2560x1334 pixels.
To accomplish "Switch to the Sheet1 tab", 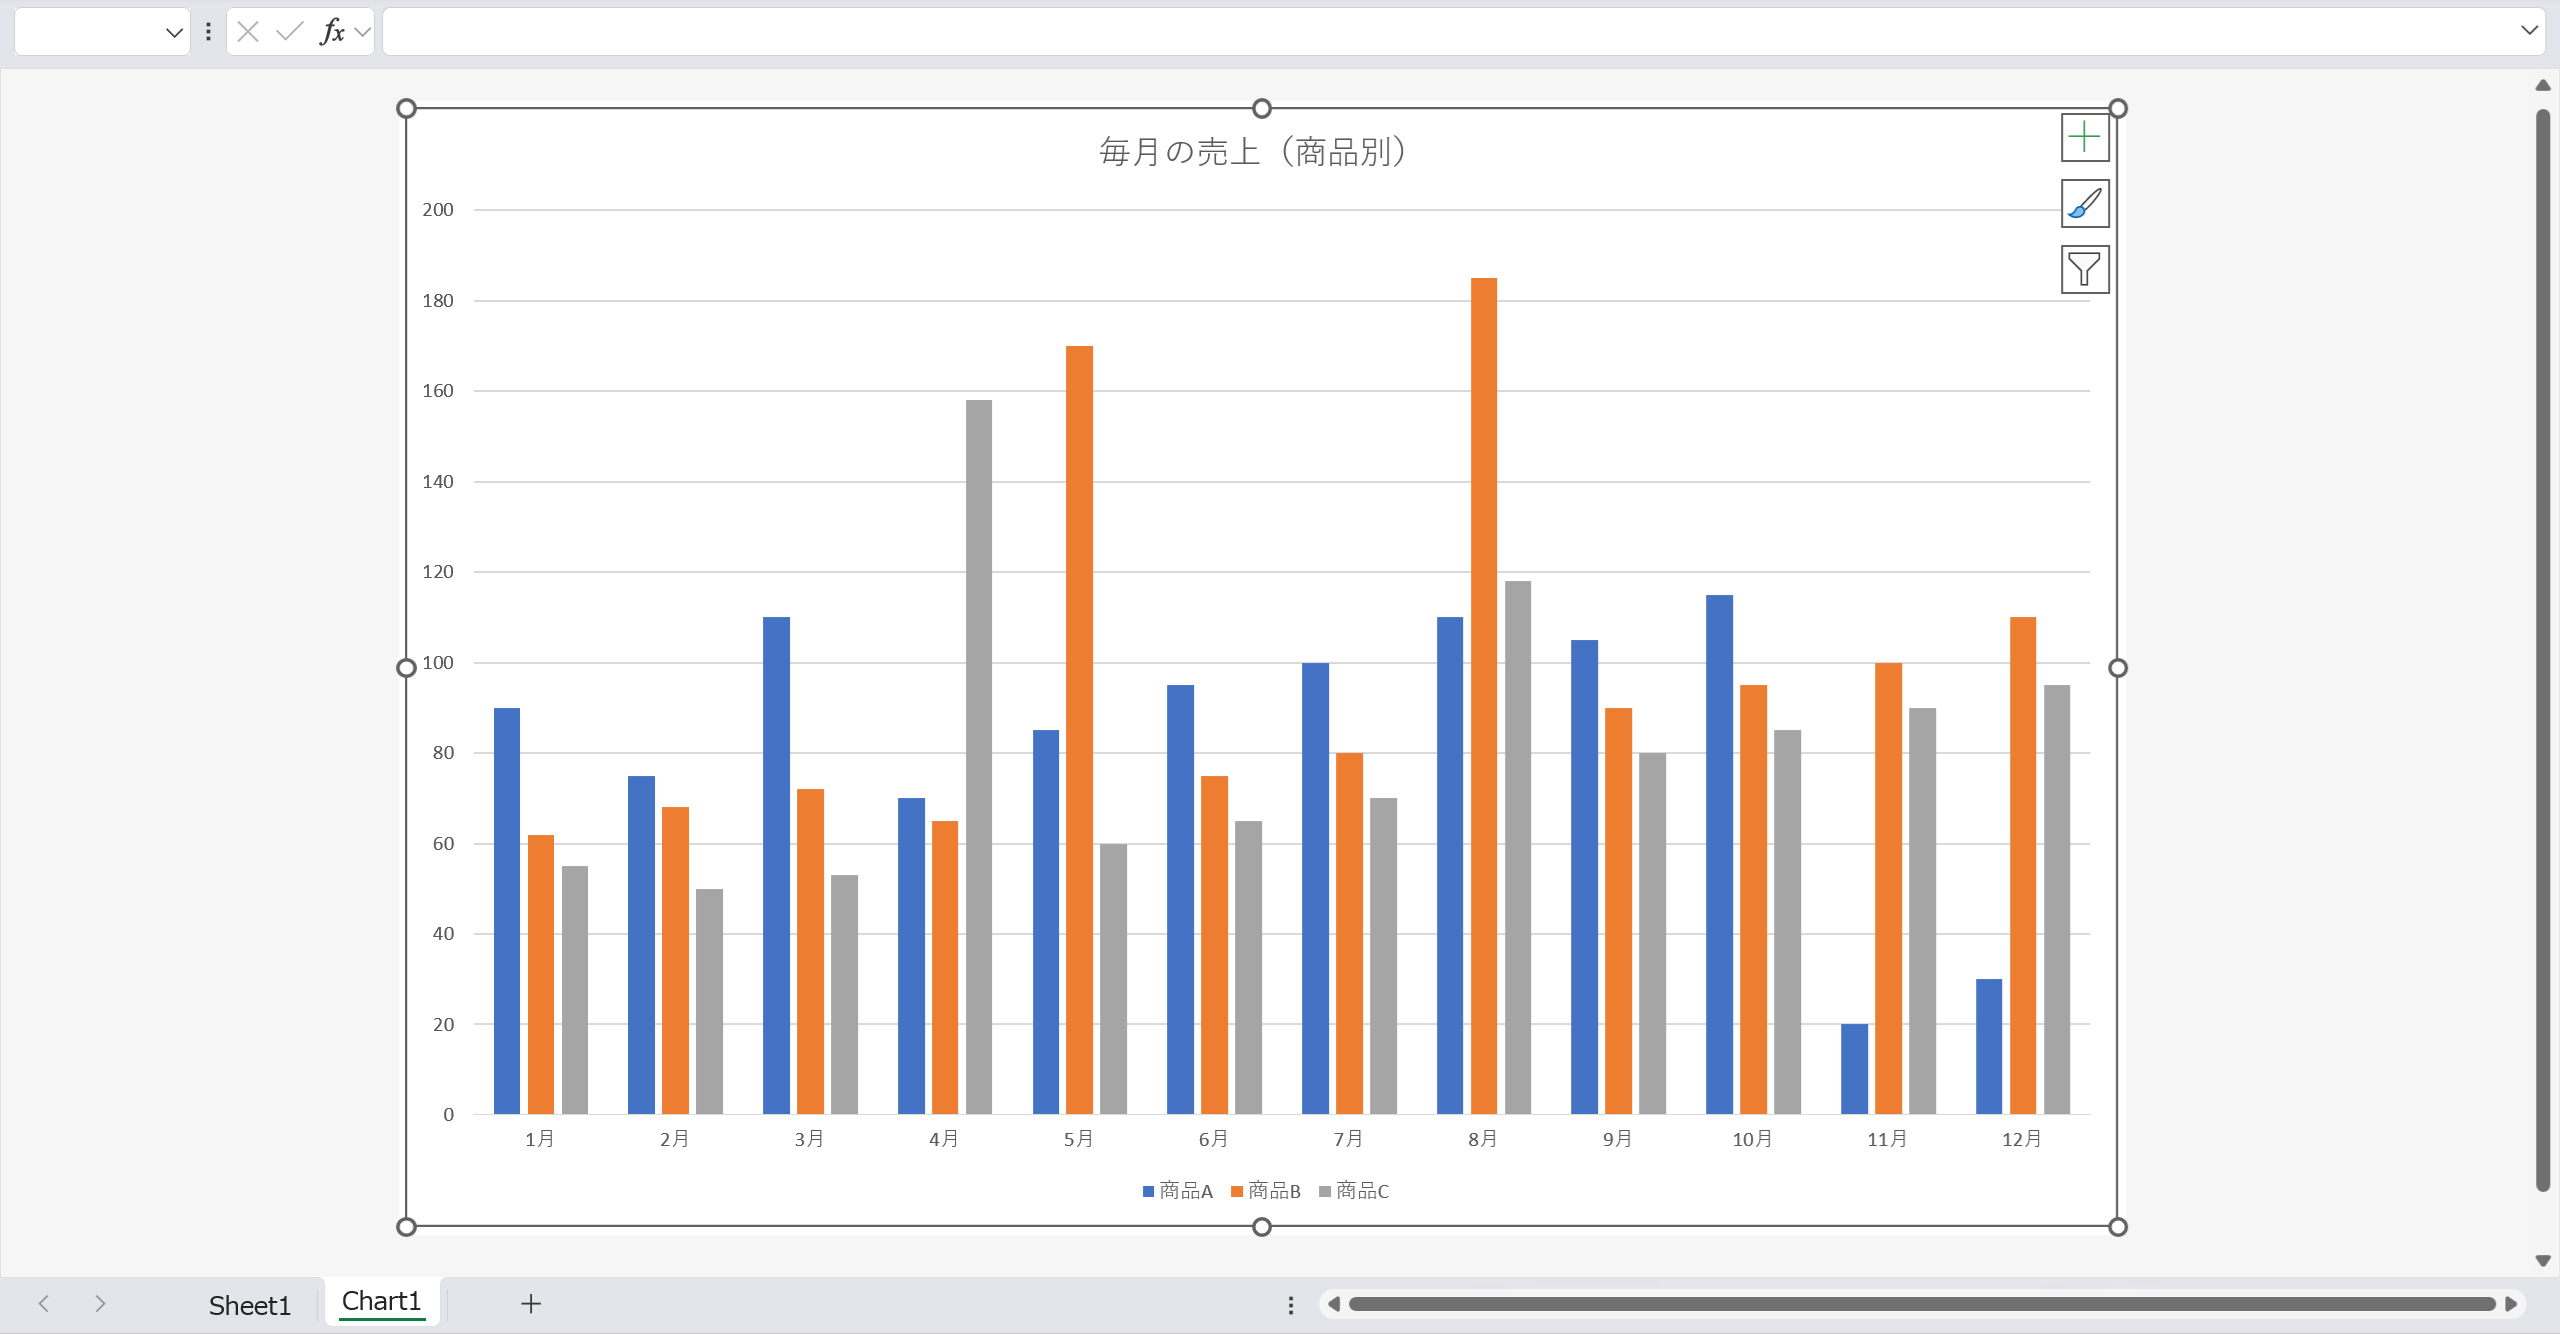I will coord(249,1303).
